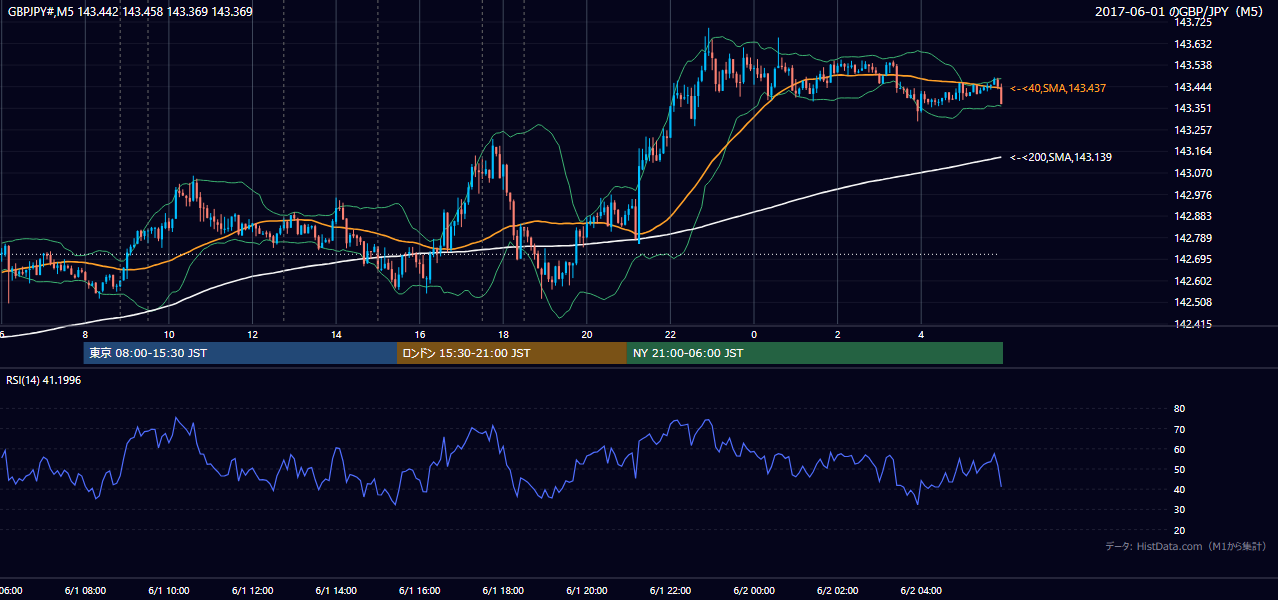Click the RSI scale value 20

point(1179,530)
